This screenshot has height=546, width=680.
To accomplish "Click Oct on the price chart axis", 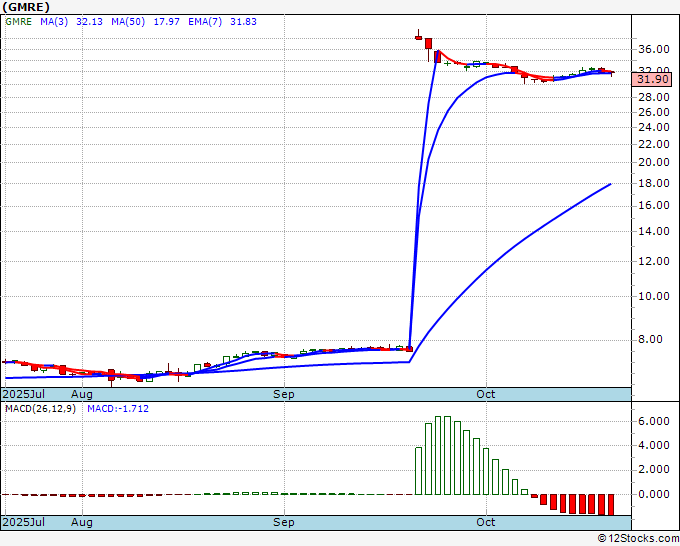I will (486, 394).
